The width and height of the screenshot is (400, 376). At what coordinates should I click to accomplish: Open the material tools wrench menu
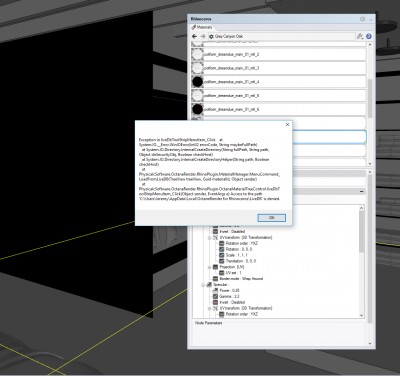[x=360, y=36]
